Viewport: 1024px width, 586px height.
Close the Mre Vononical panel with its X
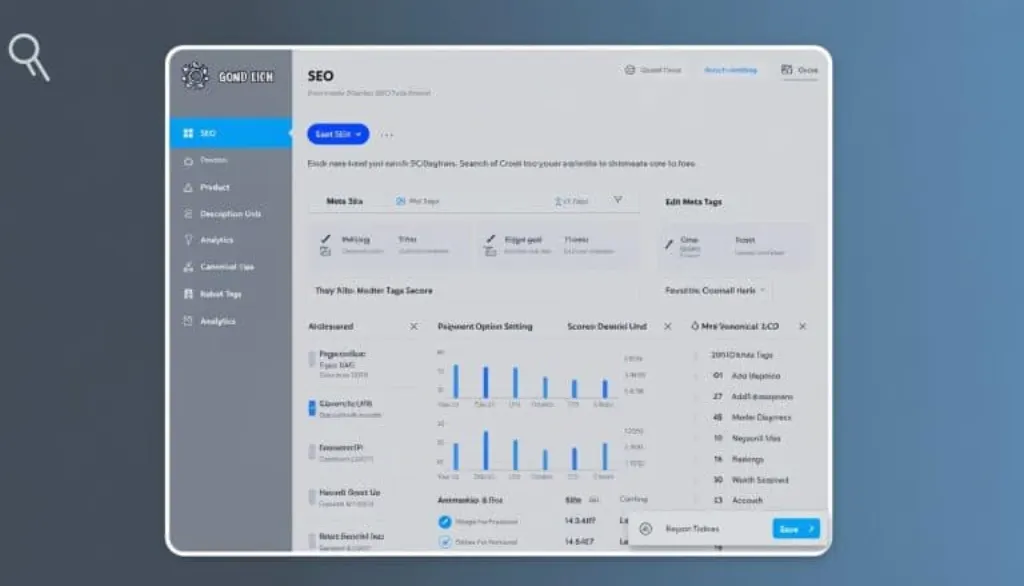pos(803,326)
